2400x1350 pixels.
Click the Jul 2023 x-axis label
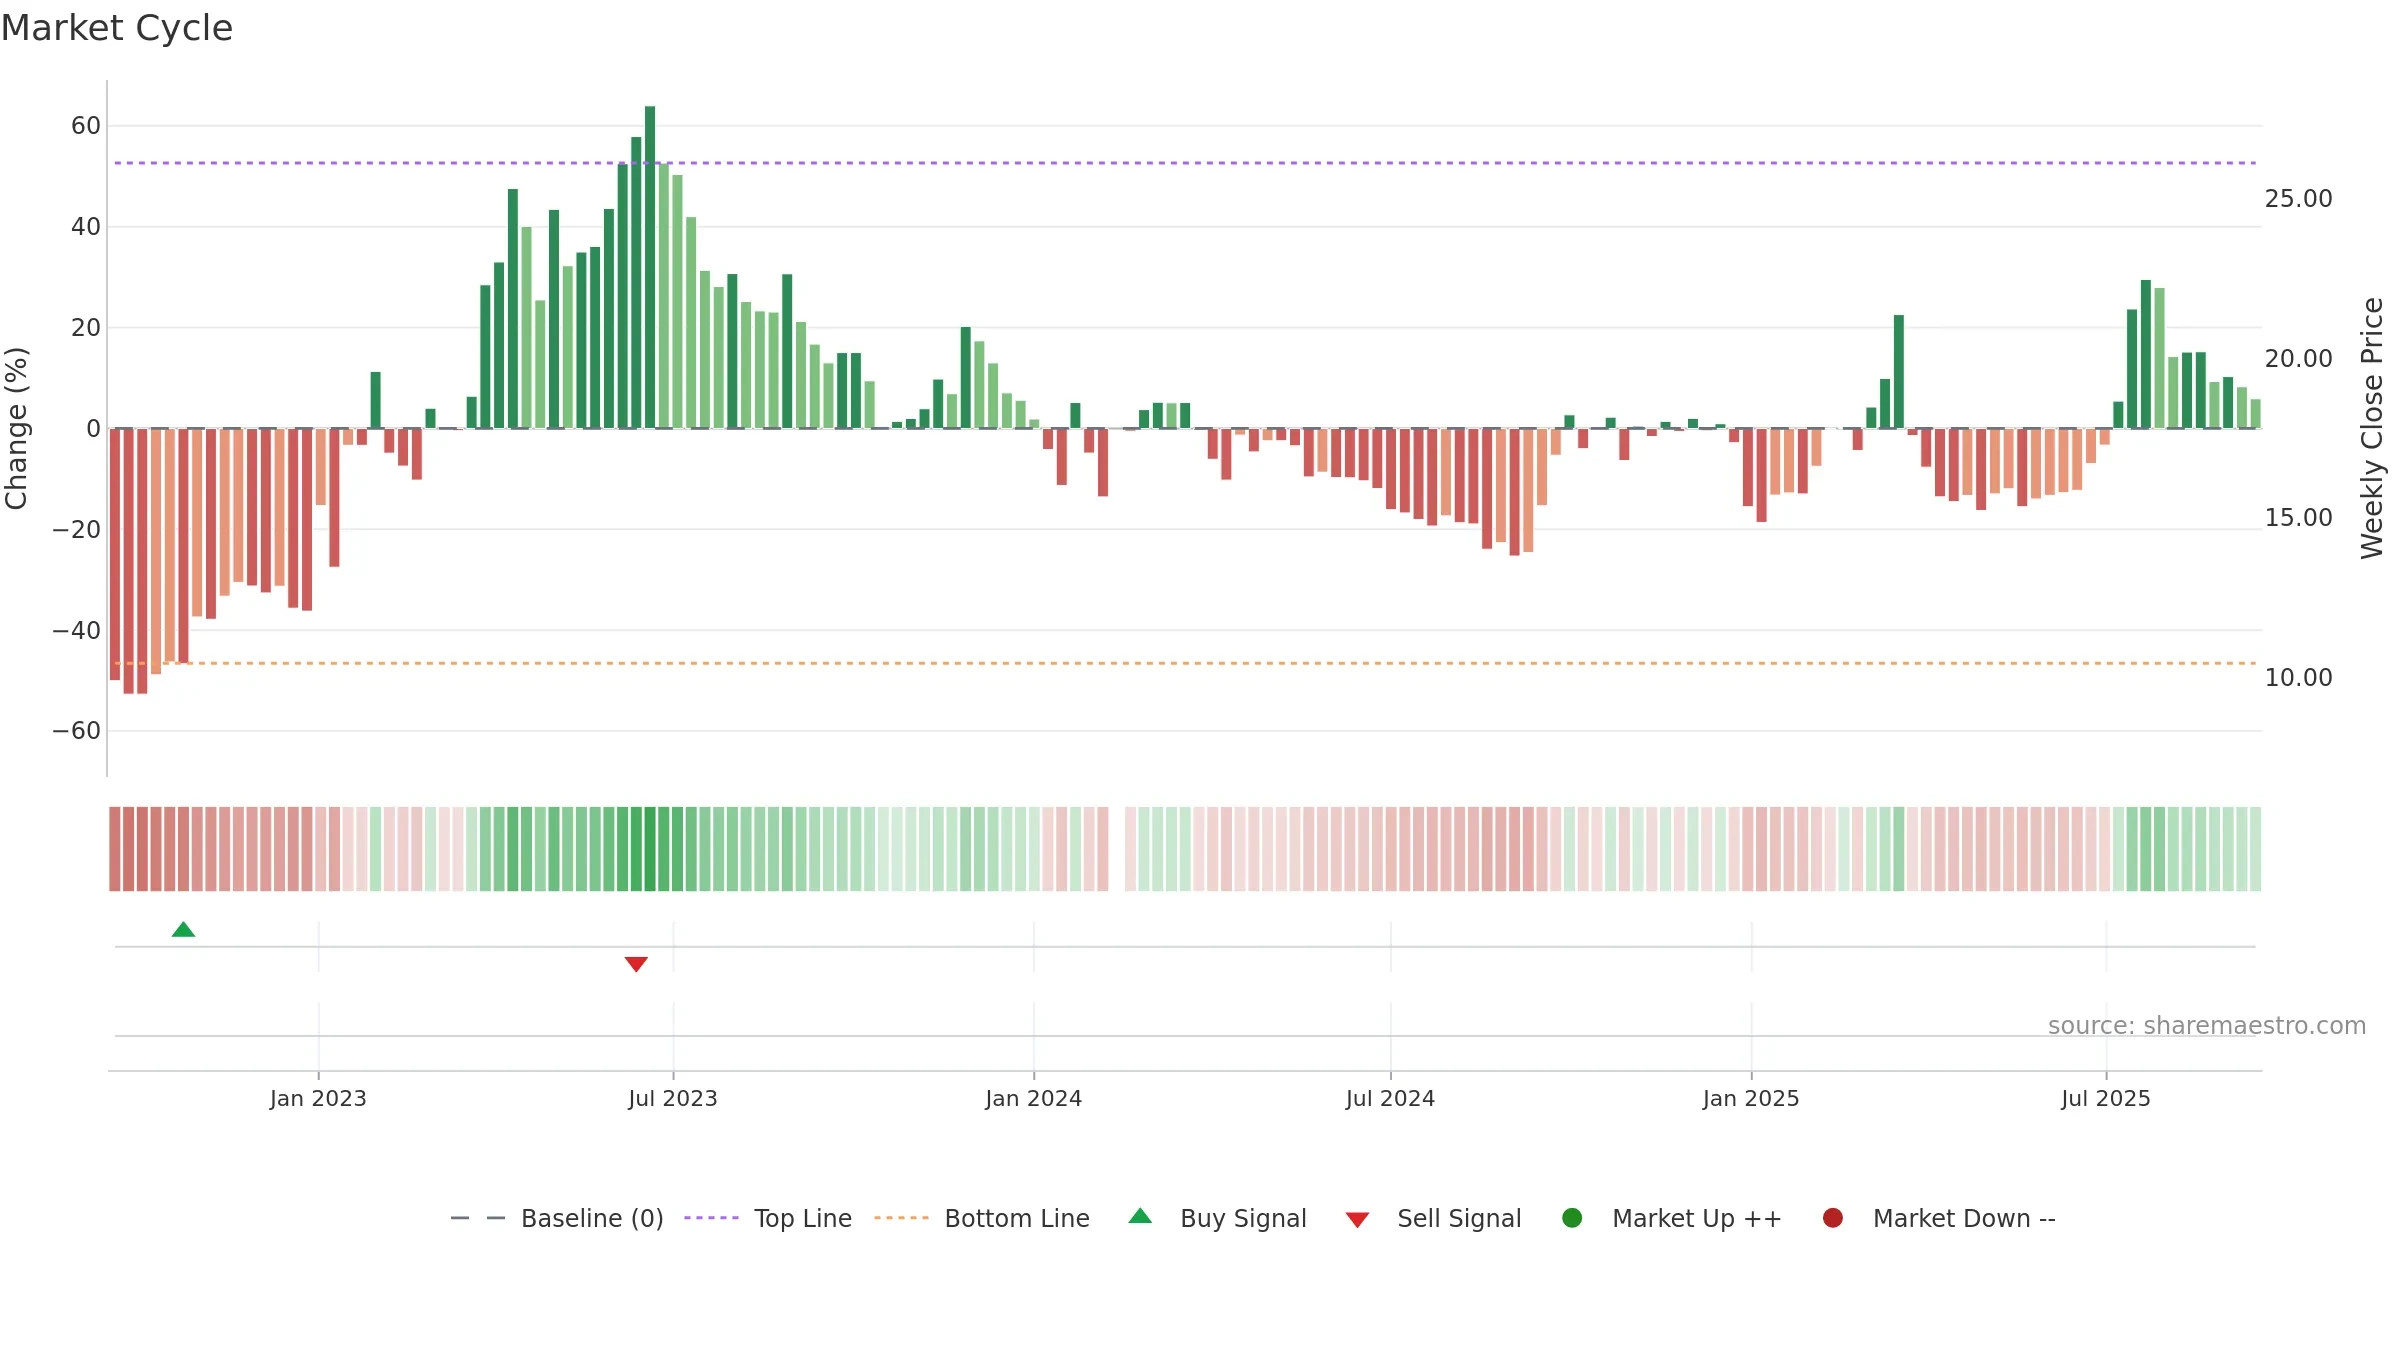(x=673, y=1099)
